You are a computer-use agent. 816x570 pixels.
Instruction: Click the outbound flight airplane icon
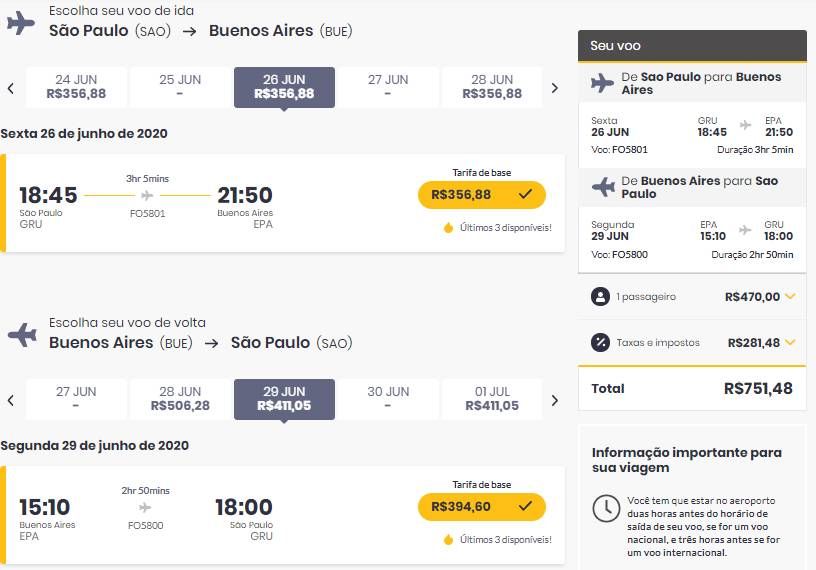[21, 23]
